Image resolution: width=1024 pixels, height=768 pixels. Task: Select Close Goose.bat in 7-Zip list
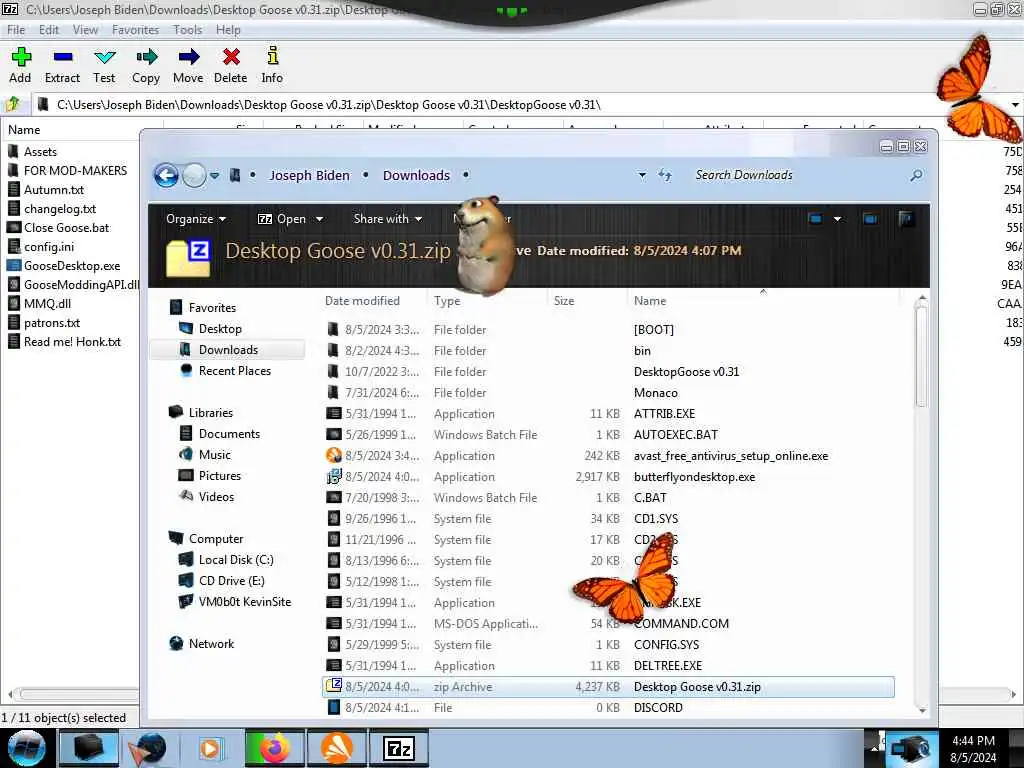click(67, 227)
